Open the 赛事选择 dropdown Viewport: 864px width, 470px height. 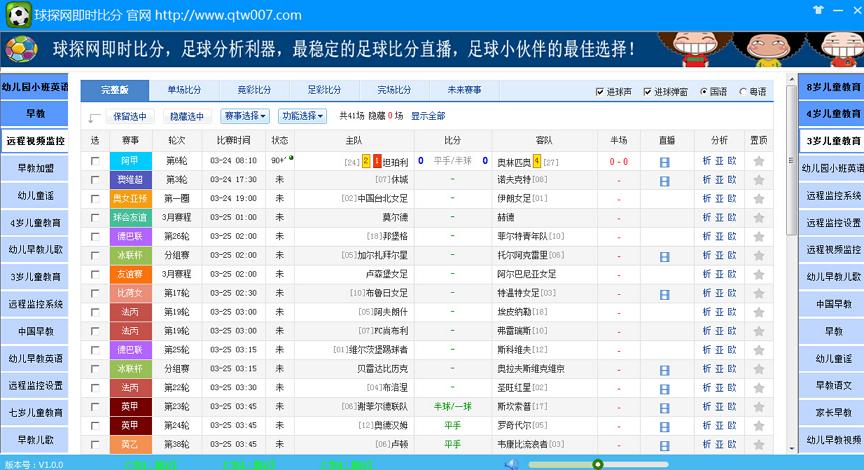[x=245, y=116]
